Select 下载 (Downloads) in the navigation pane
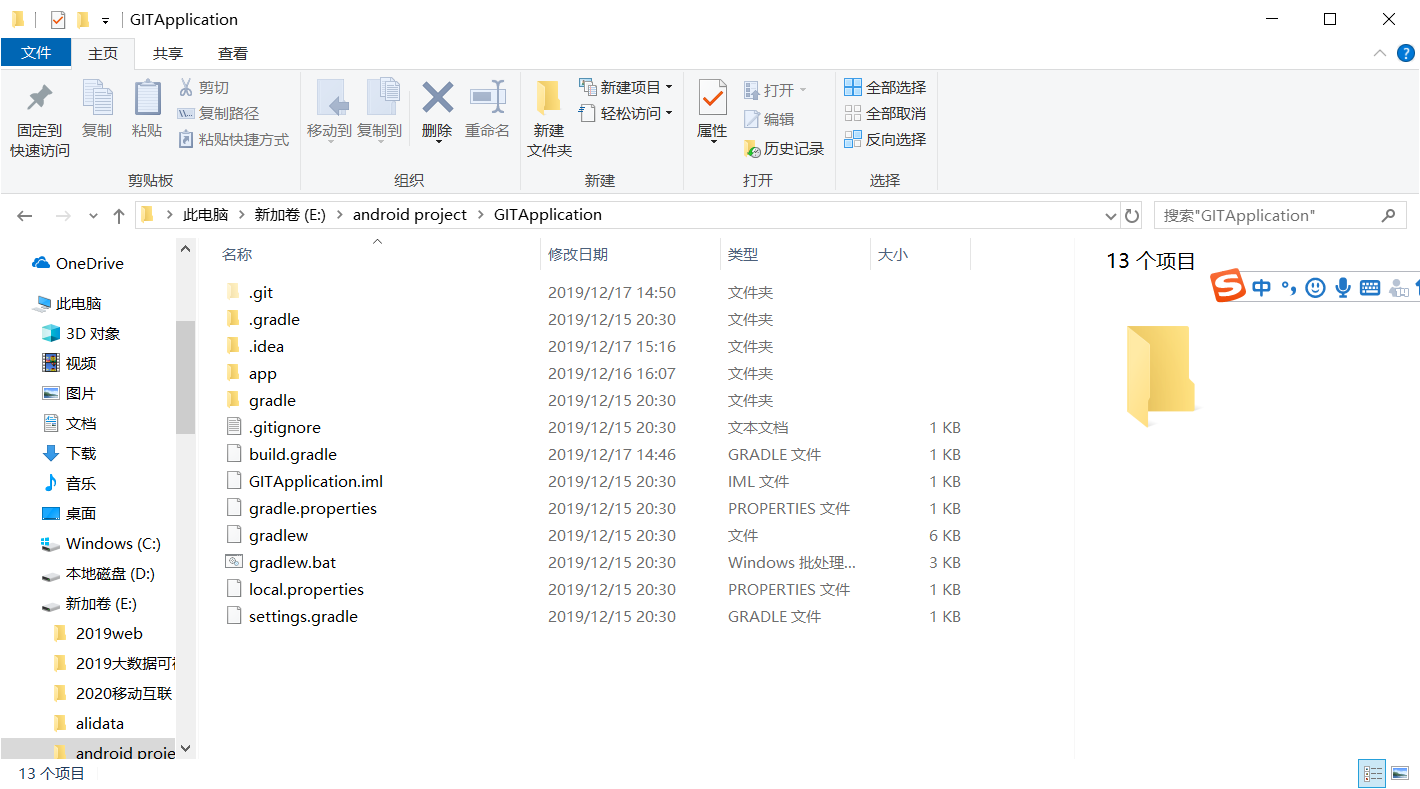The height and width of the screenshot is (789, 1420). click(70, 454)
